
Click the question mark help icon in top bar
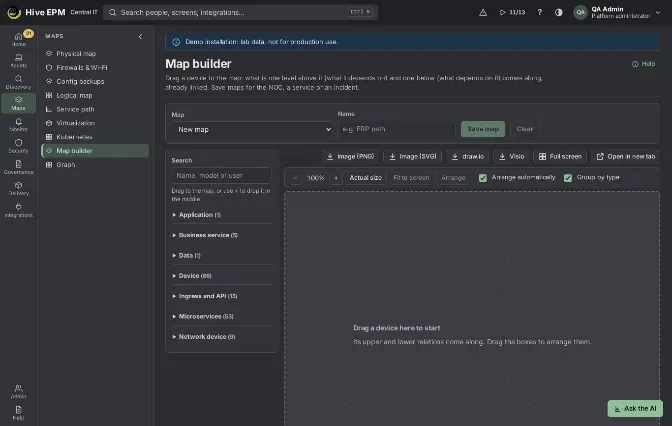tap(540, 12)
